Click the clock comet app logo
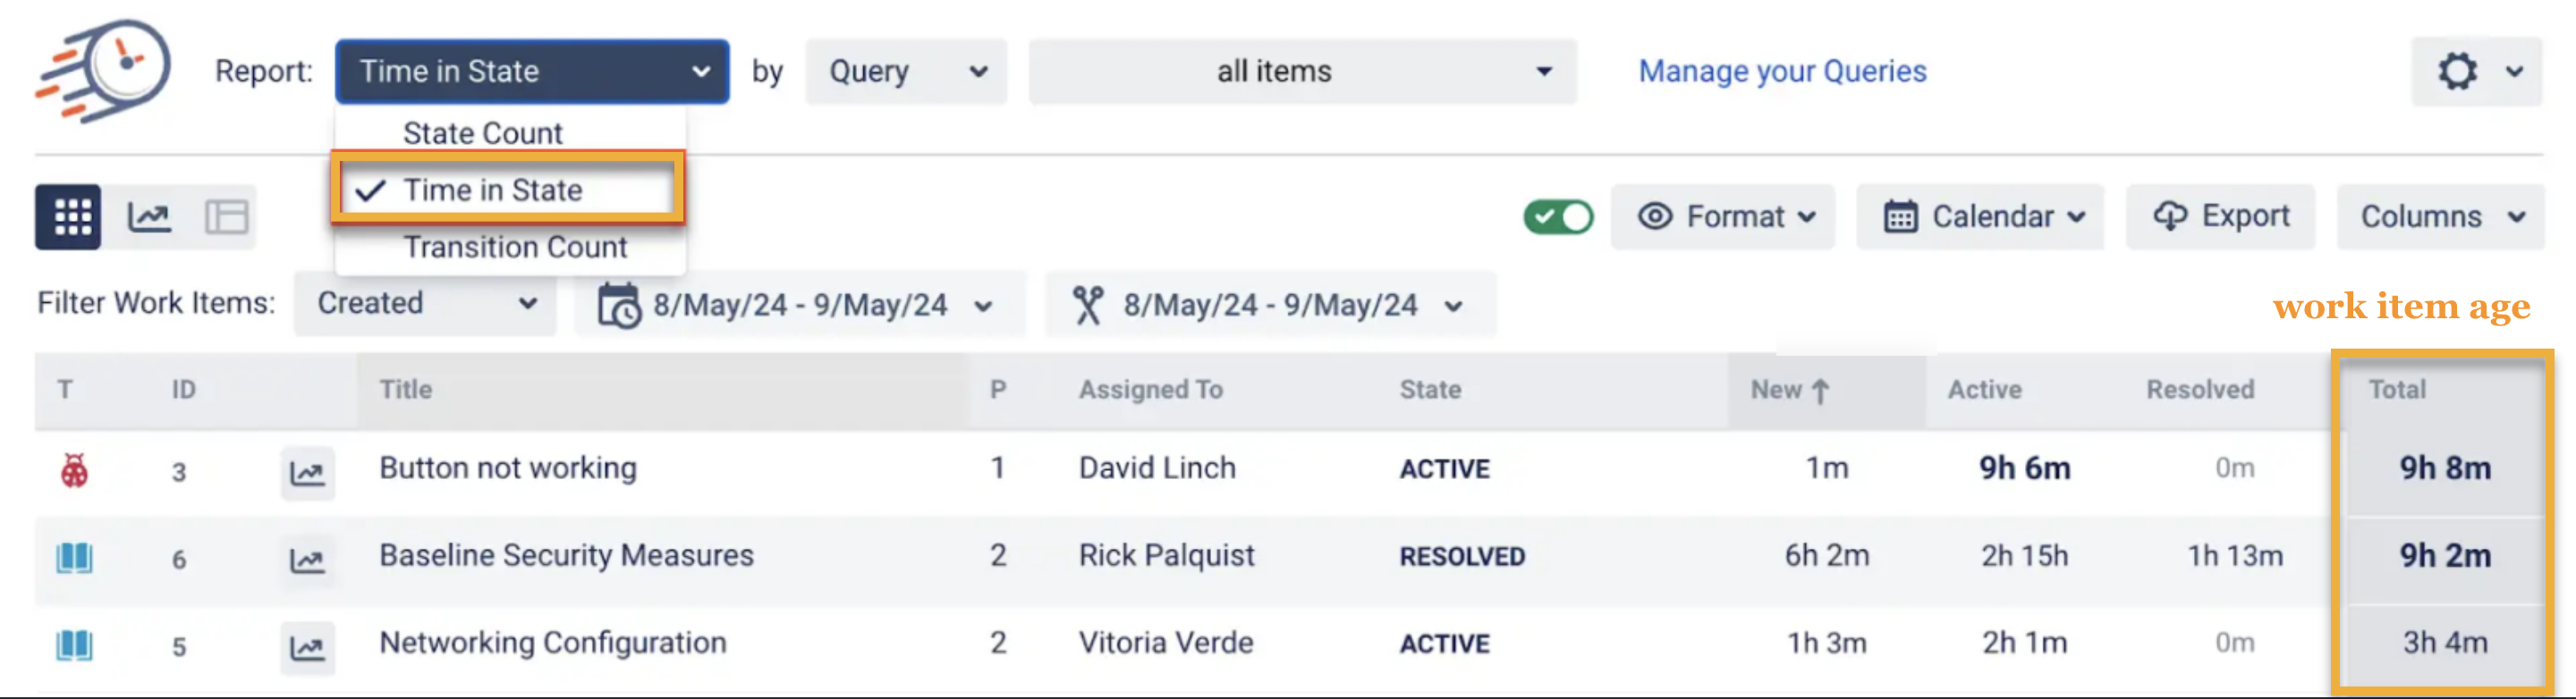The width and height of the screenshot is (2576, 699). click(103, 67)
